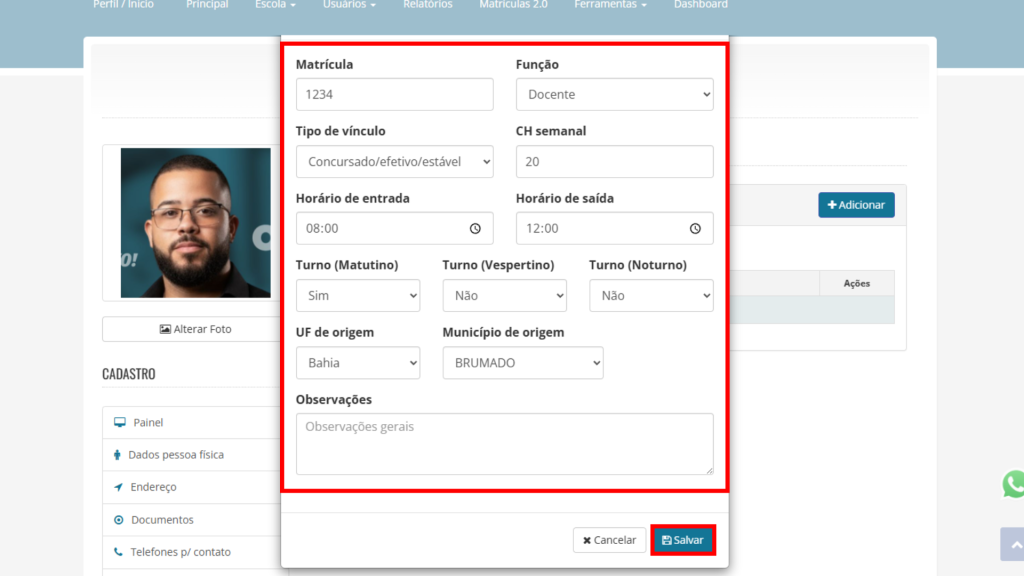
Task: Focus the Observações text area
Action: point(504,443)
